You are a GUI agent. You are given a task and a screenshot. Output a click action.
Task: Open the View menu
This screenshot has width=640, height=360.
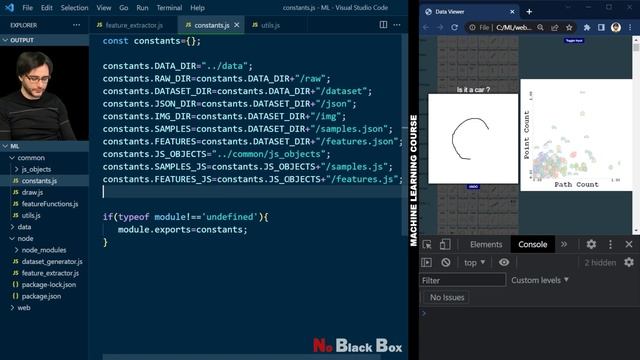coord(104,8)
